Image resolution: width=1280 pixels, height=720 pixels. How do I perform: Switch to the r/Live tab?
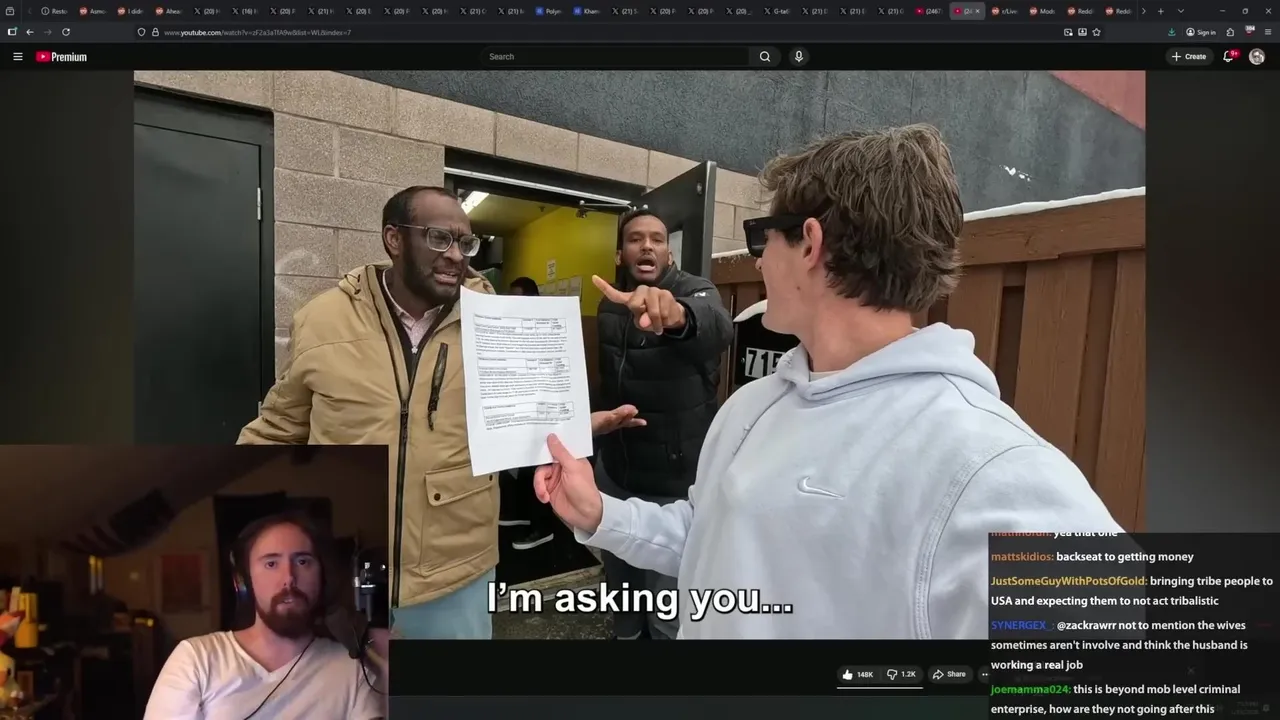click(1004, 11)
